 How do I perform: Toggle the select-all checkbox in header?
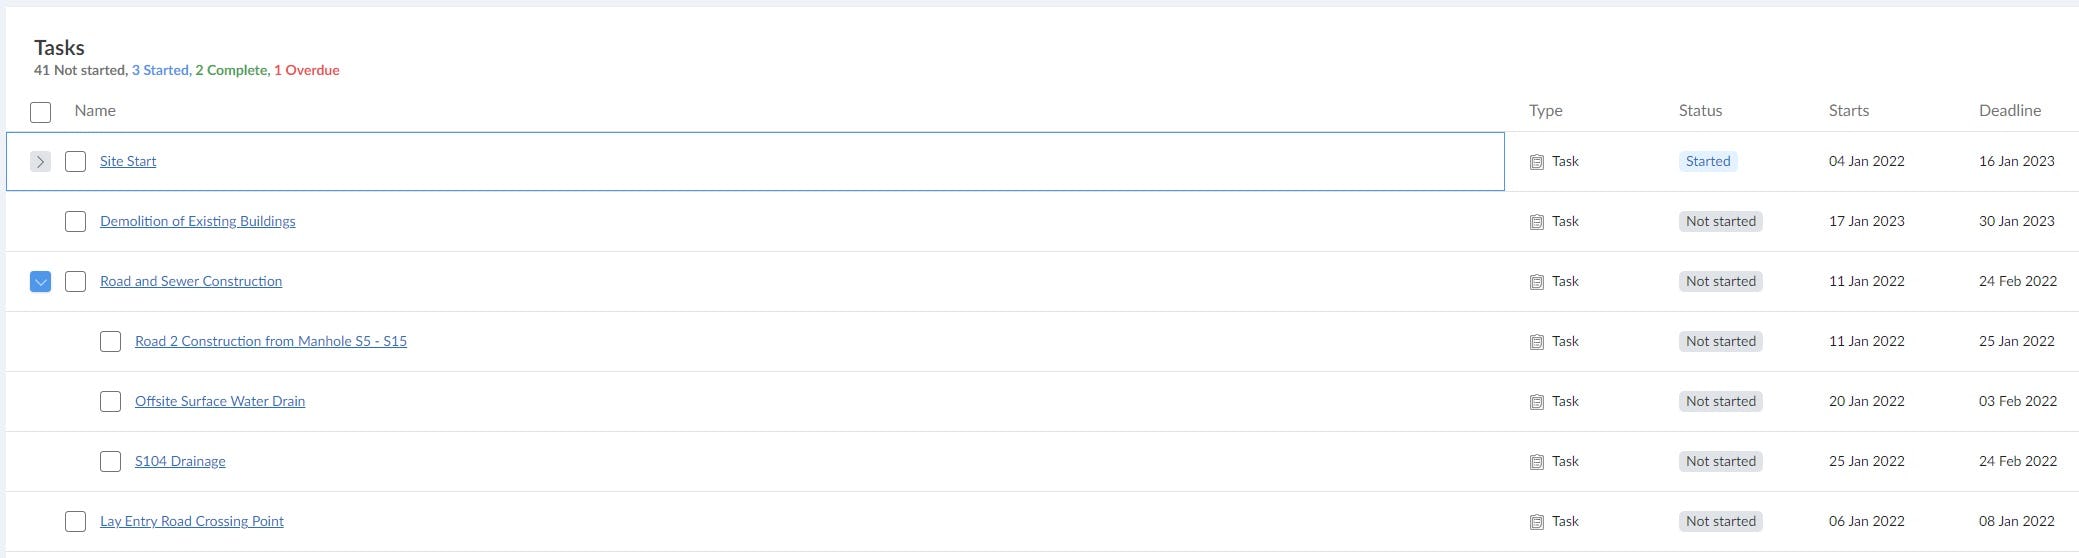[x=40, y=112]
